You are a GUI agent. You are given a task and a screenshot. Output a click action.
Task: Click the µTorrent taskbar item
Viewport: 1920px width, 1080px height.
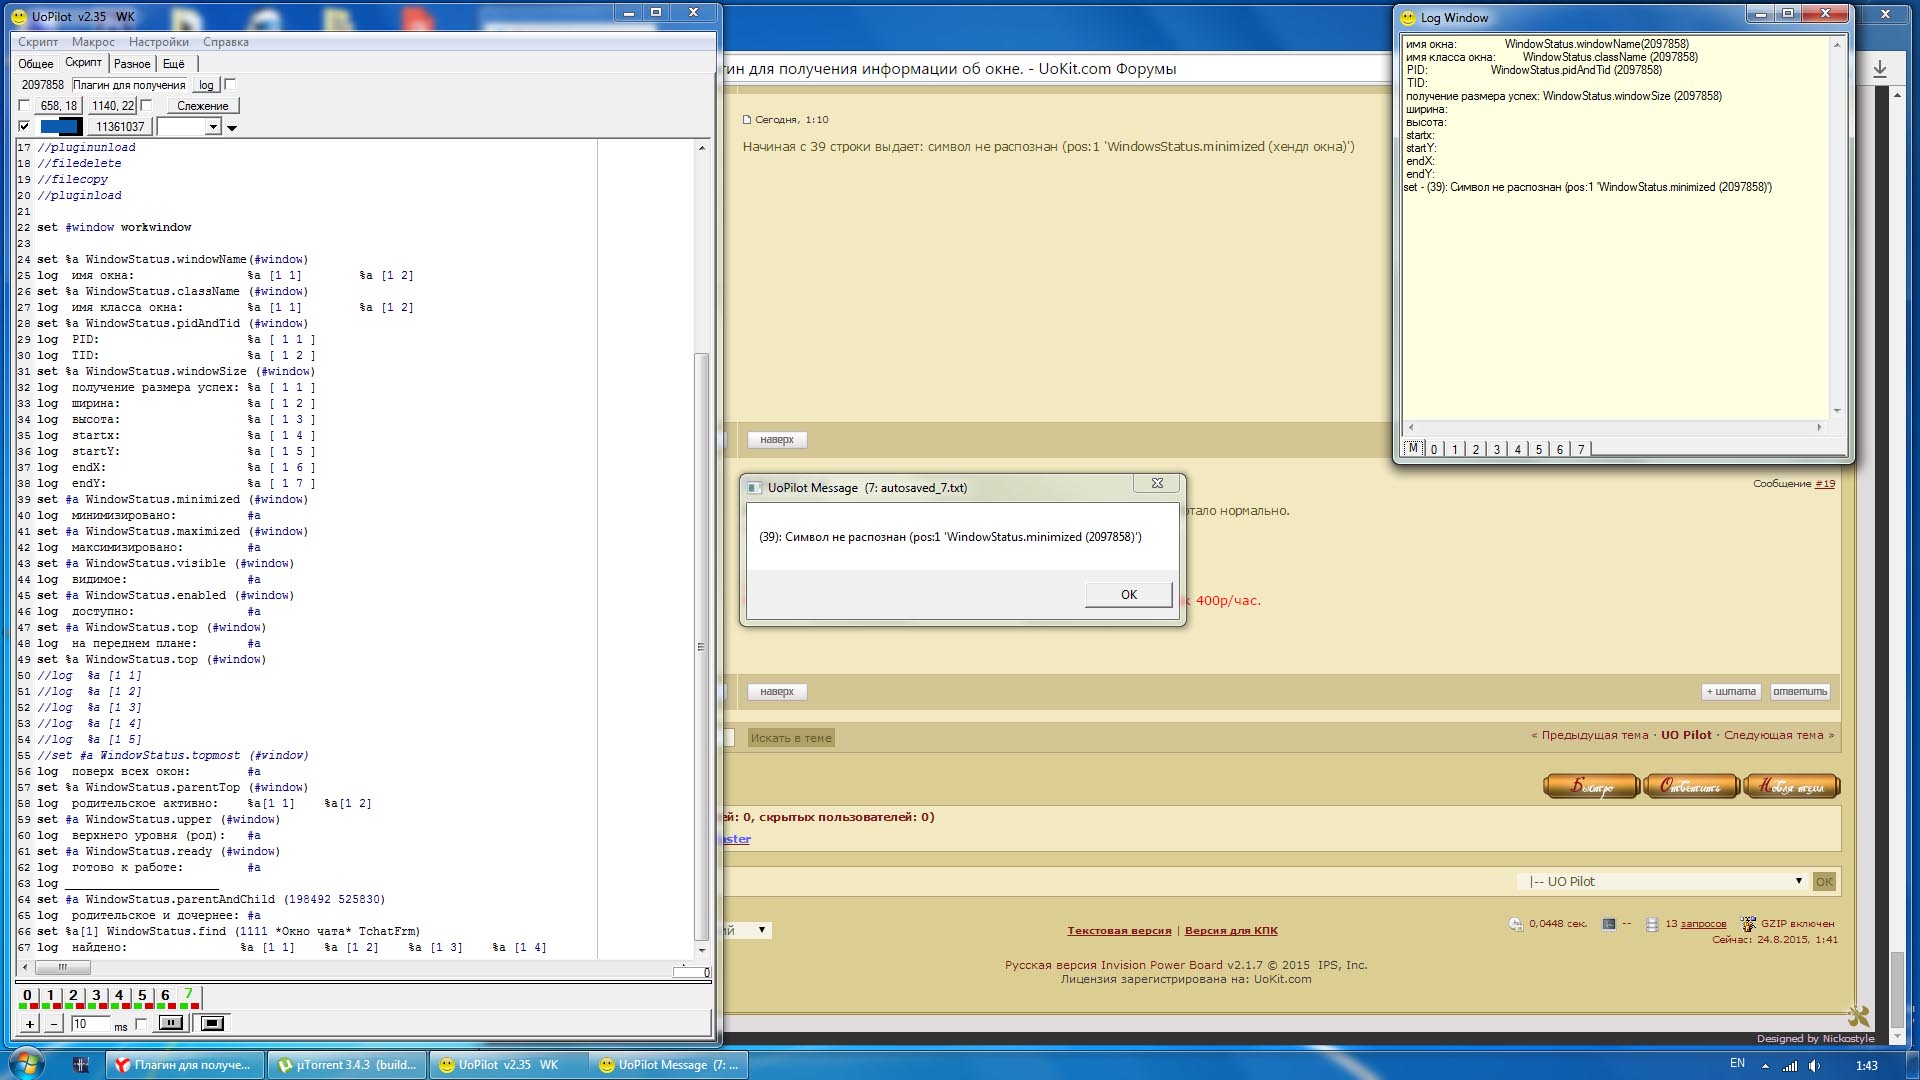click(348, 1065)
